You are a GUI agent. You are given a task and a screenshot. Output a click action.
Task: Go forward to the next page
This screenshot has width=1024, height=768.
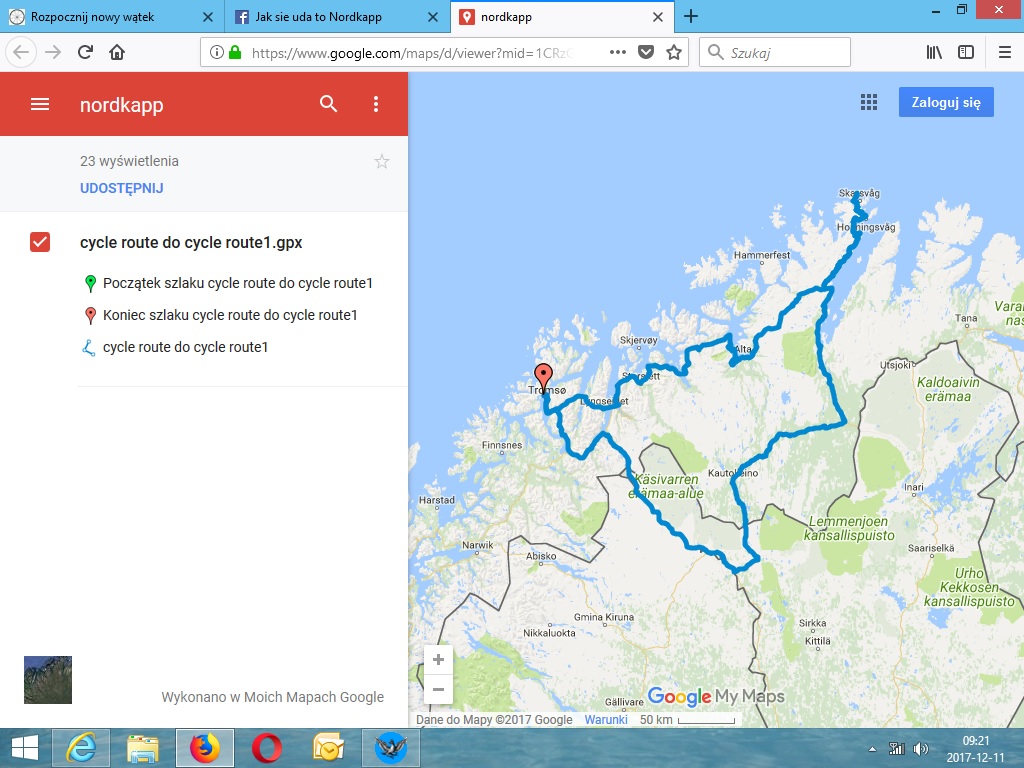(53, 52)
